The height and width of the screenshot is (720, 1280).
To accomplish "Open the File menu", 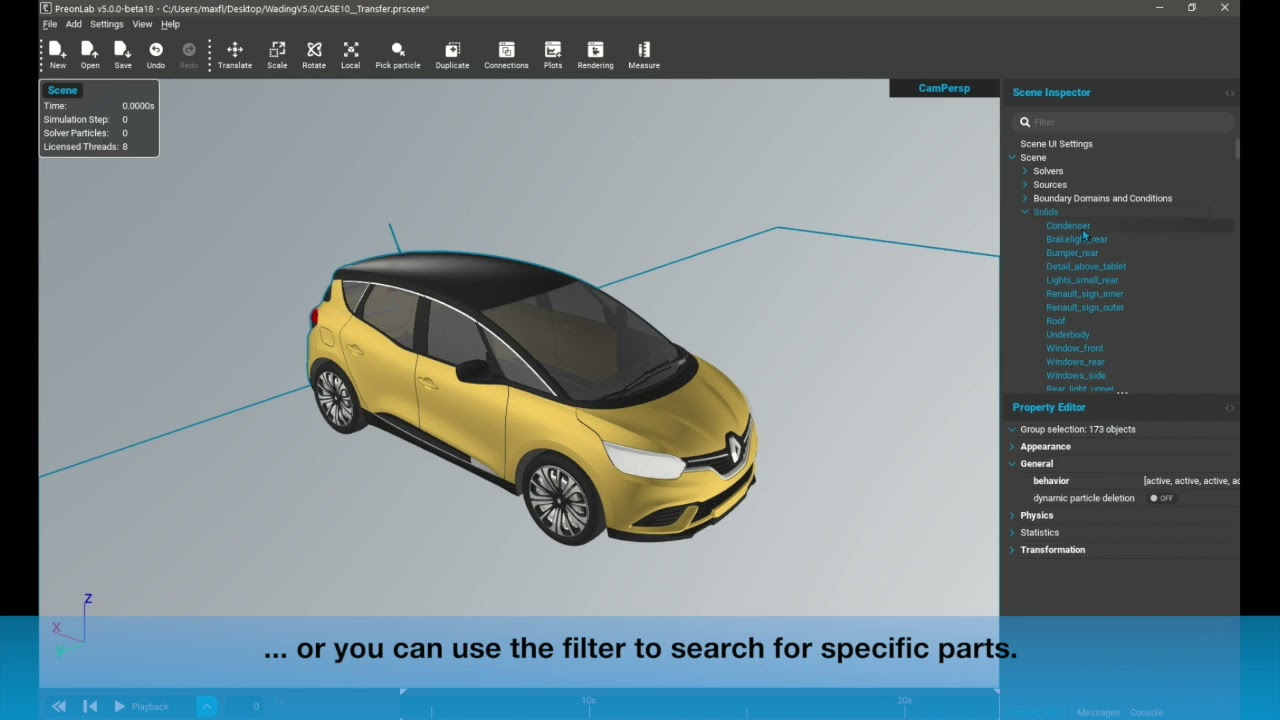I will coord(50,24).
